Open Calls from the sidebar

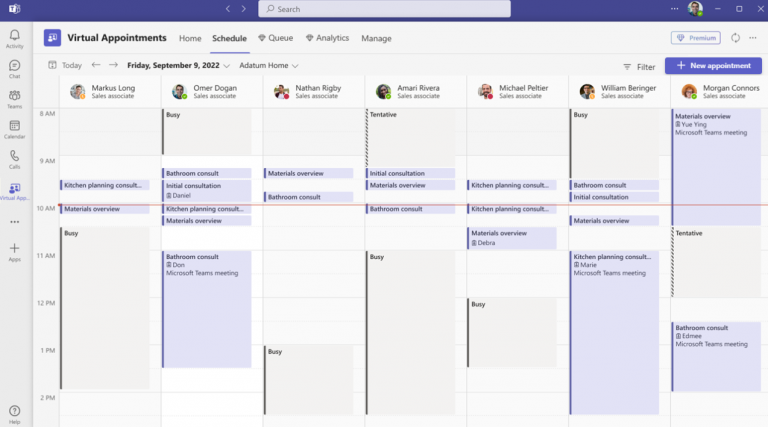15,160
